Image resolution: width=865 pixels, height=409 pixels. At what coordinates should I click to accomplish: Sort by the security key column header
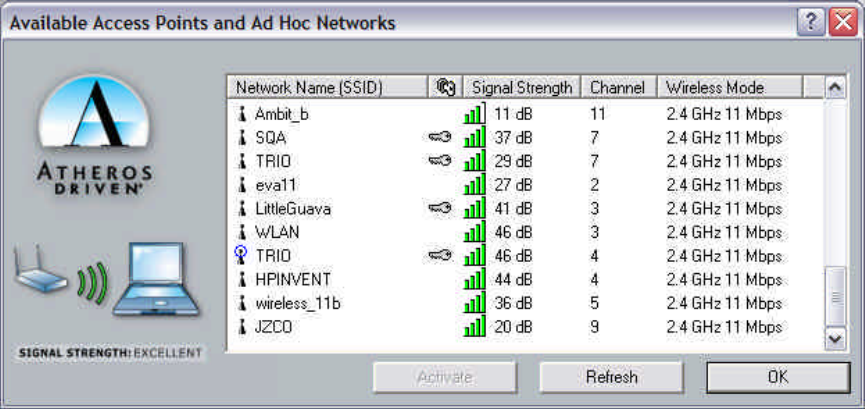pos(446,87)
